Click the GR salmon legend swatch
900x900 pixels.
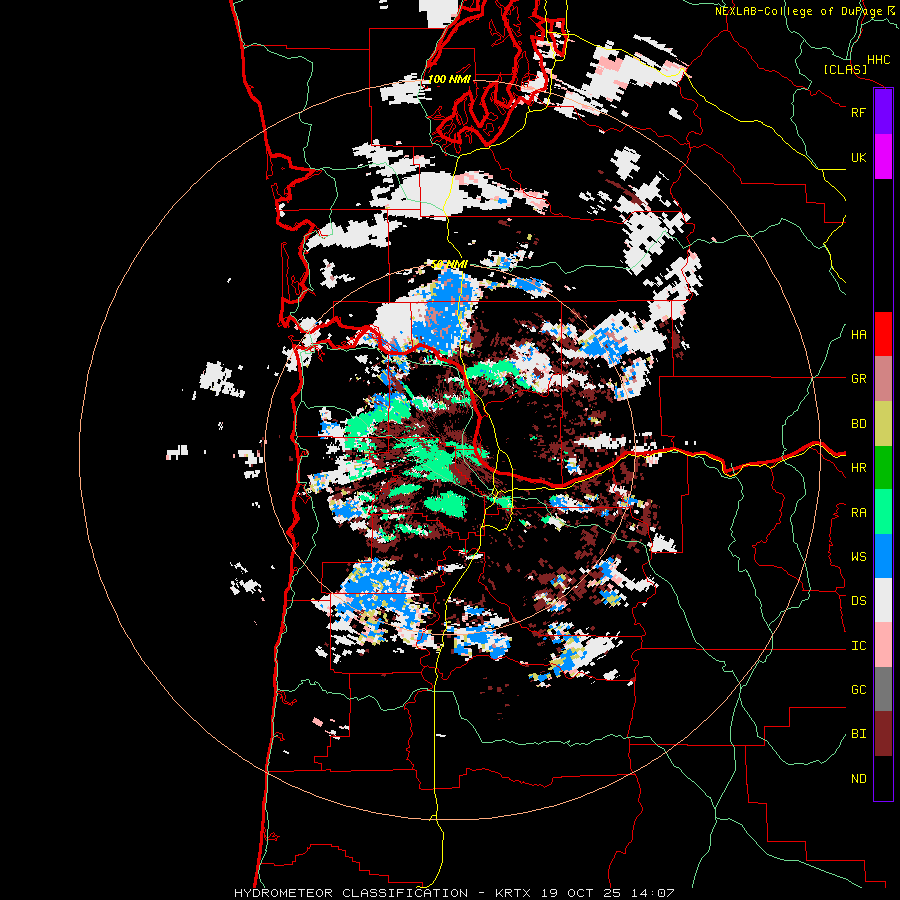[883, 379]
